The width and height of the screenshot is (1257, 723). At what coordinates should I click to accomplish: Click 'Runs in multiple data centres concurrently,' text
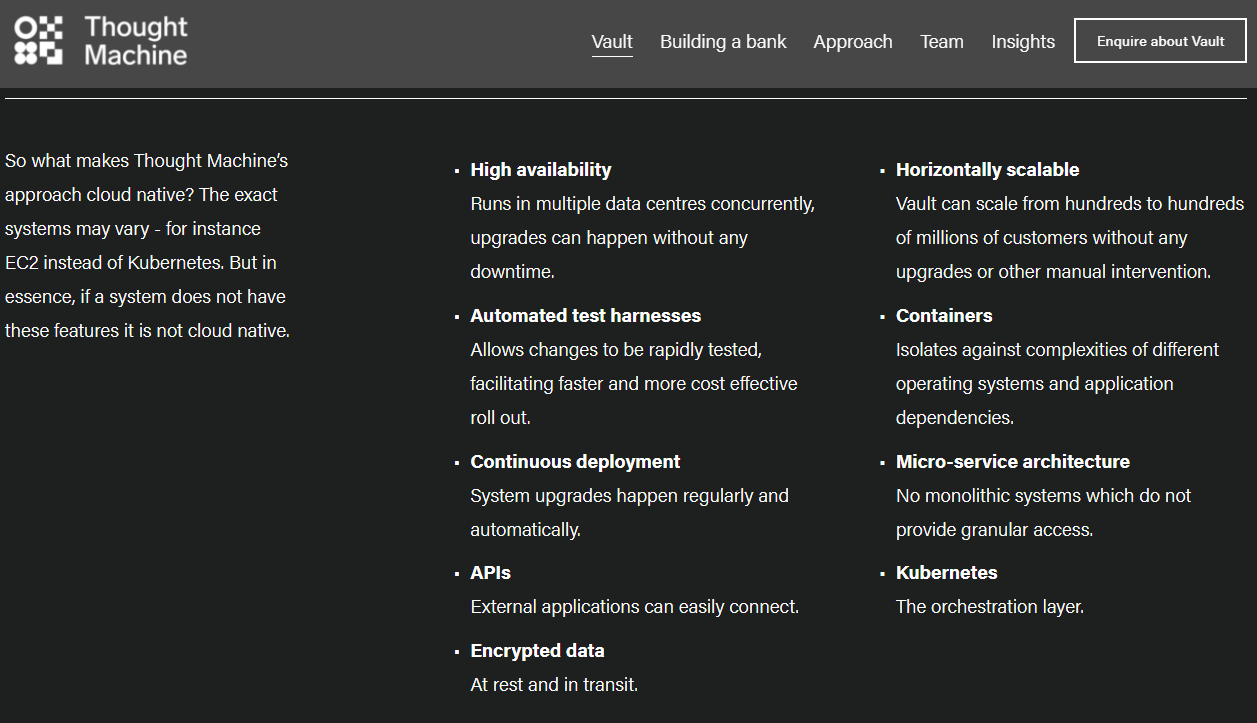[x=643, y=204]
